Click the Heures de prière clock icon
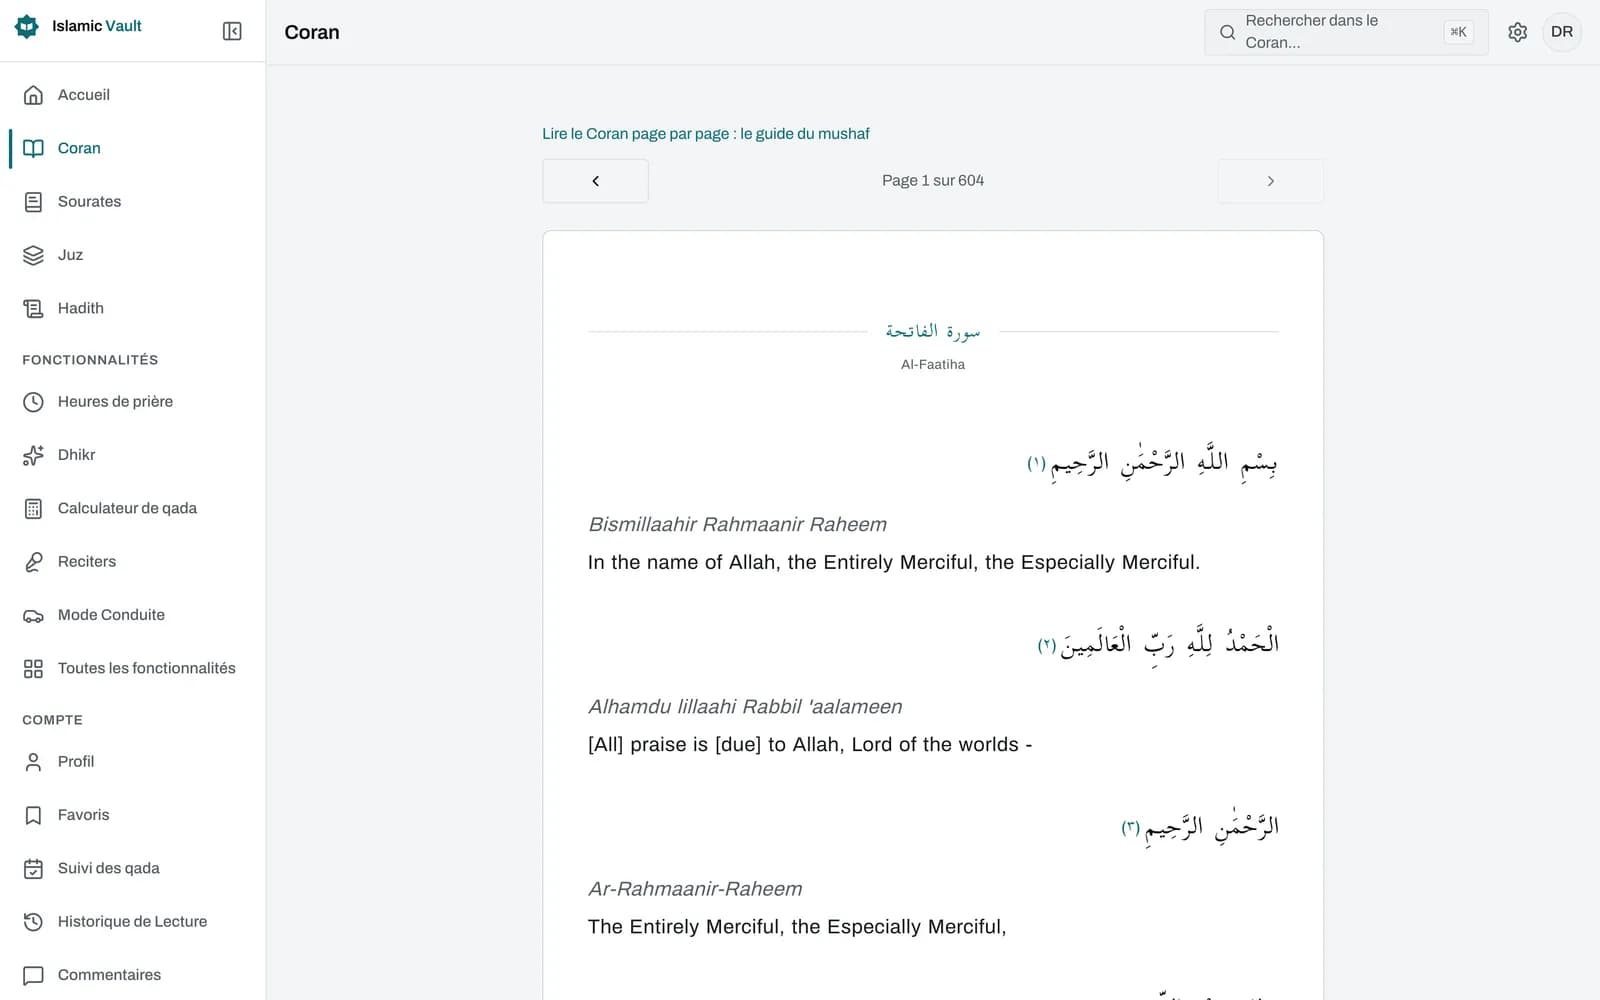This screenshot has height=1000, width=1600. pos(33,402)
